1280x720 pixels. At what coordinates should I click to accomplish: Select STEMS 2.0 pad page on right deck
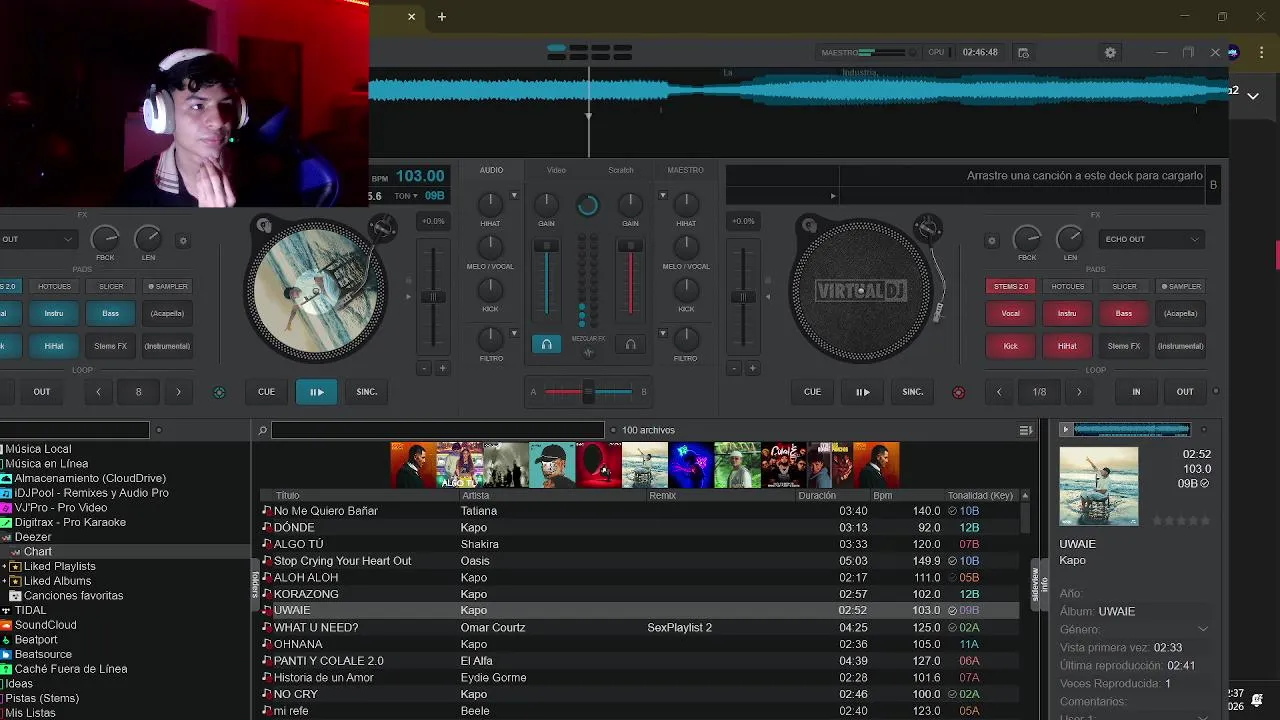pos(1010,286)
